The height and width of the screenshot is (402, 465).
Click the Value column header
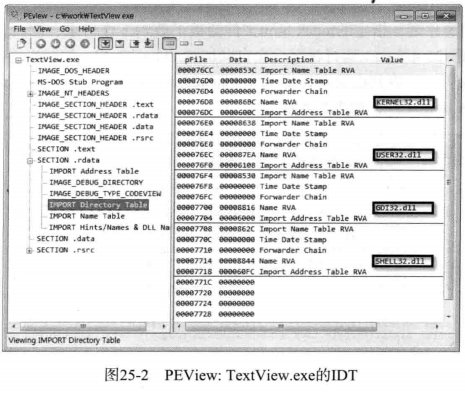click(392, 60)
